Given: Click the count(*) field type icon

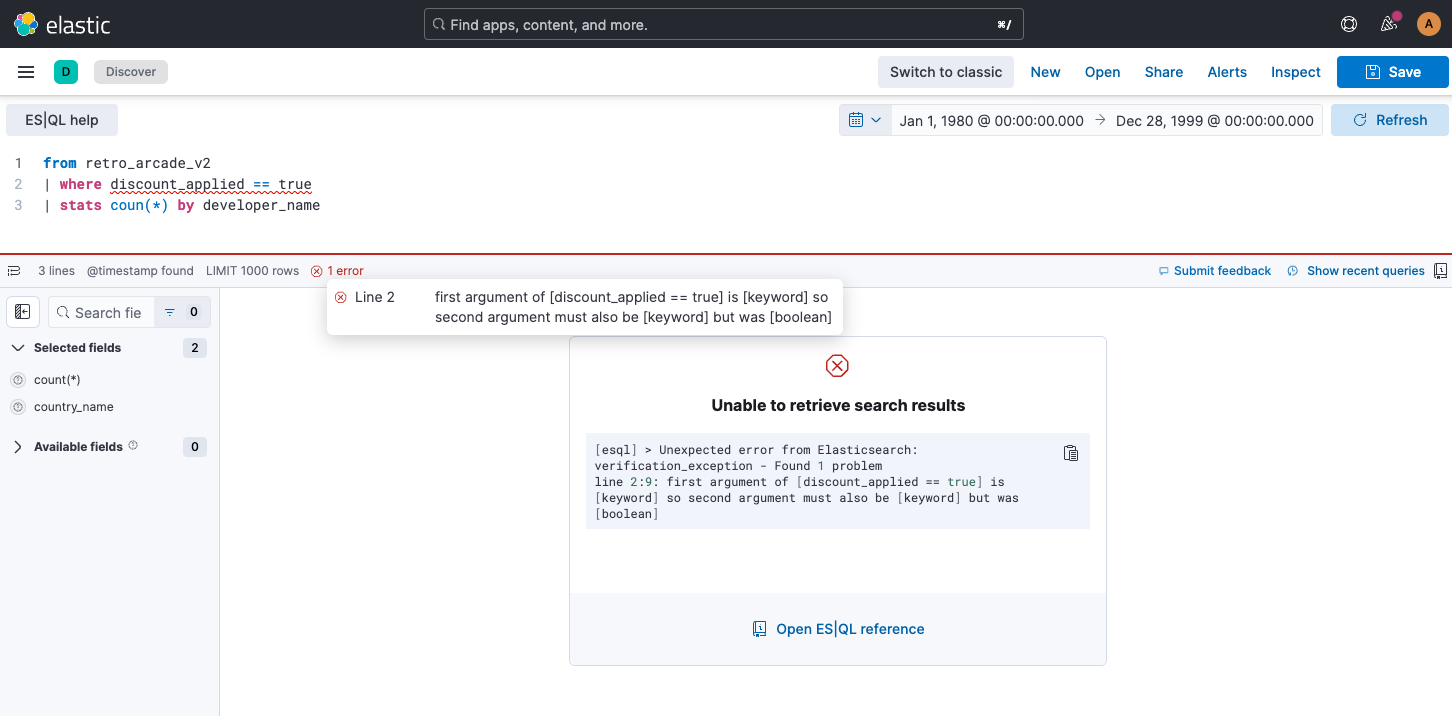Looking at the screenshot, I should 17,380.
